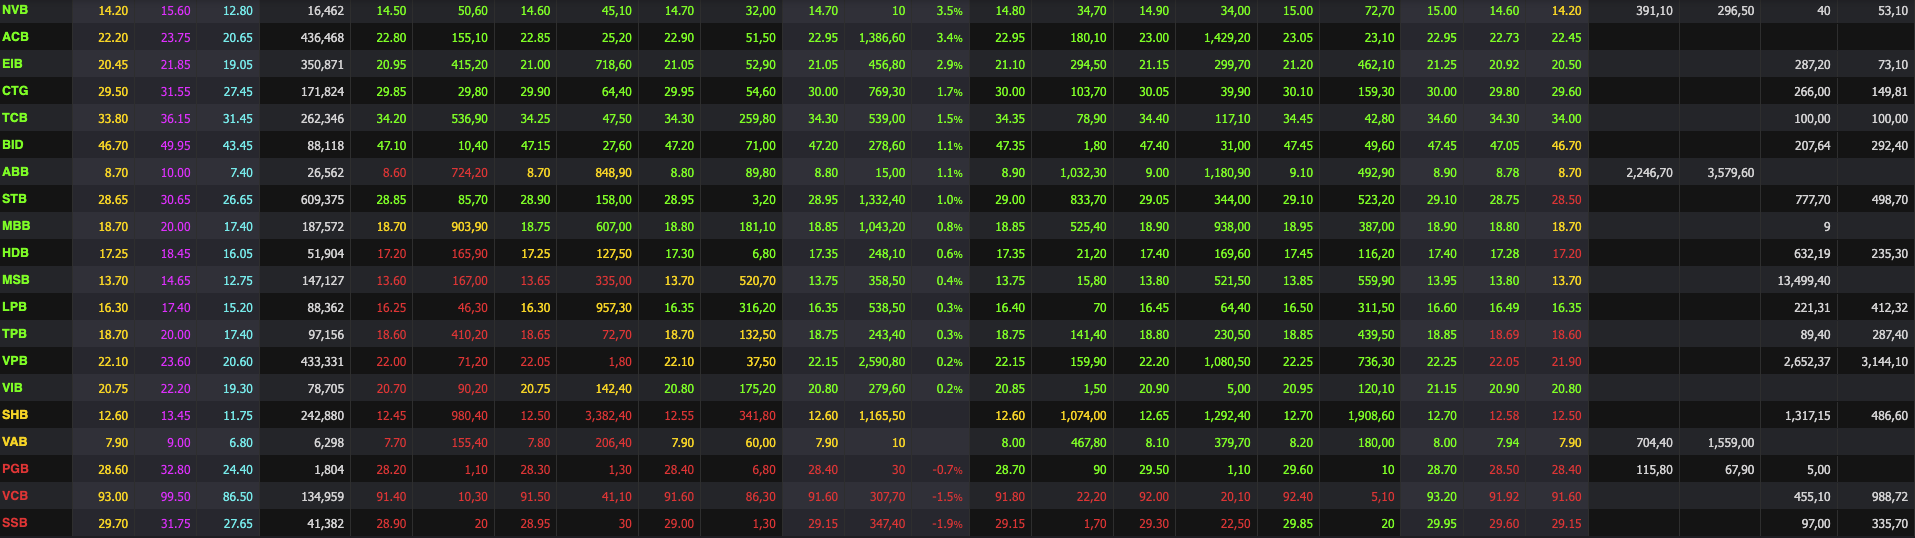
Task: Click BID total volume 88,118
Action: [x=325, y=146]
